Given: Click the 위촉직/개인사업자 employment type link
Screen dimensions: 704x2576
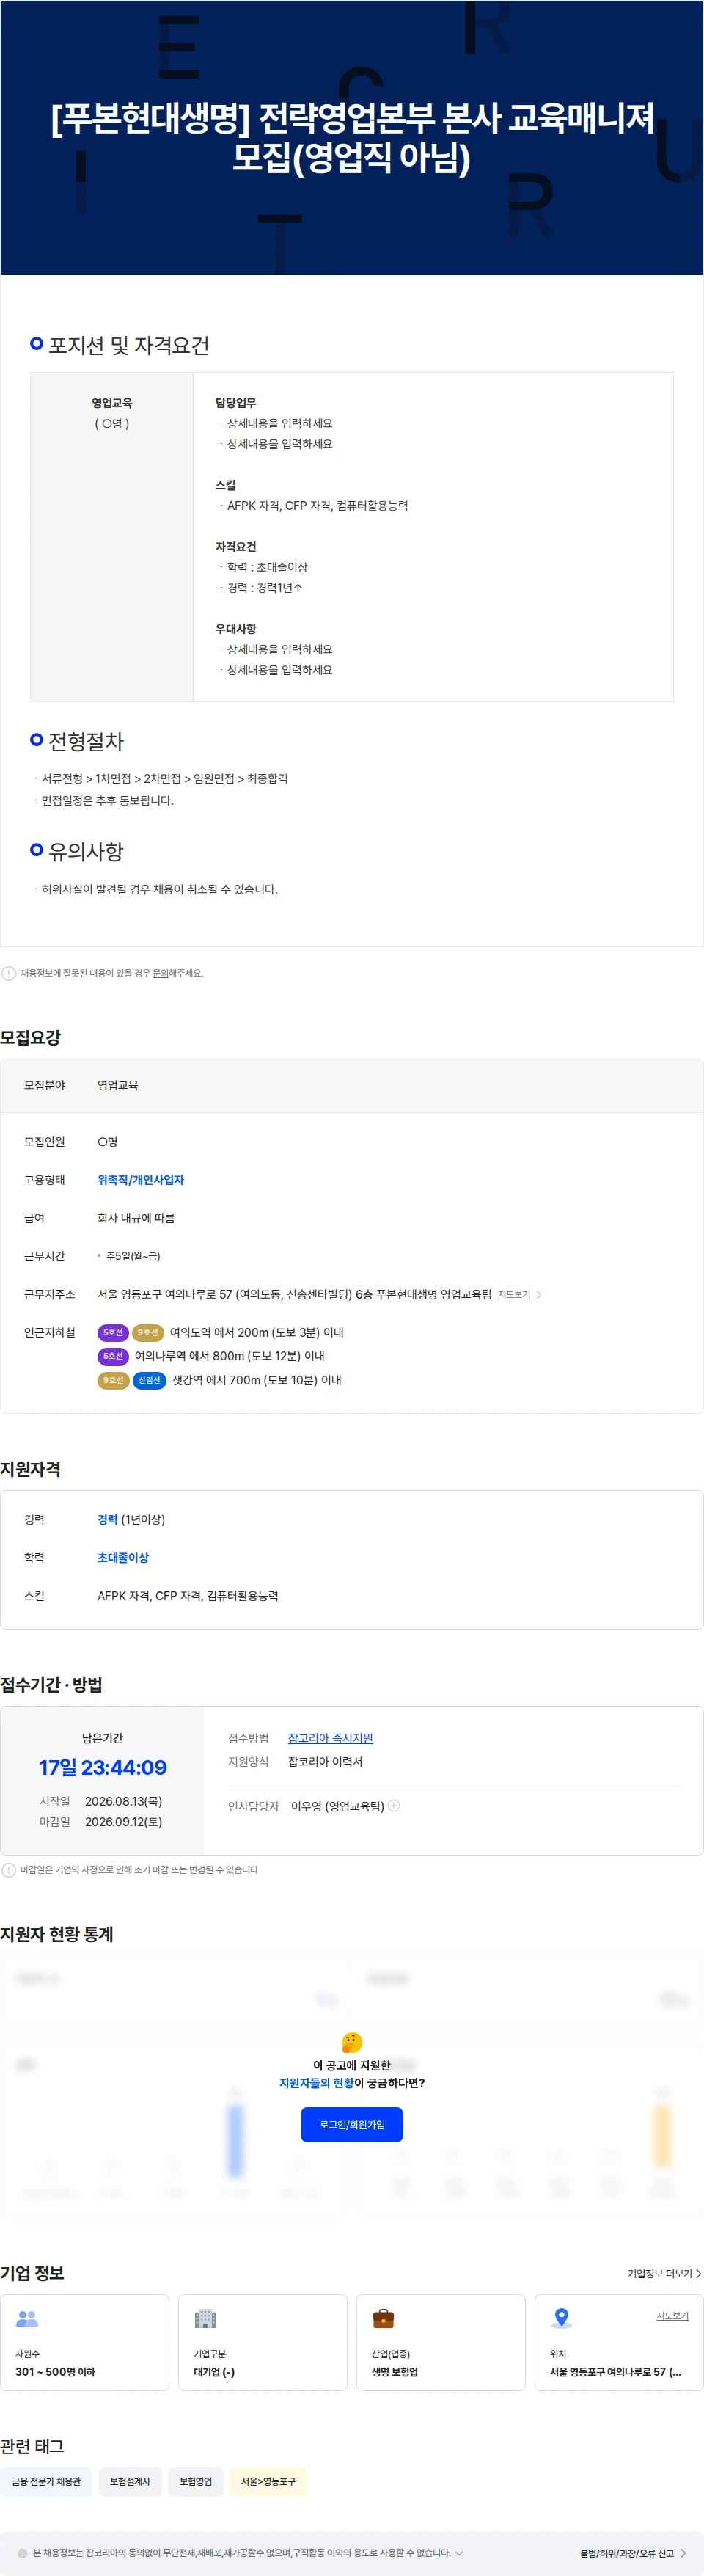Looking at the screenshot, I should (x=141, y=1180).
